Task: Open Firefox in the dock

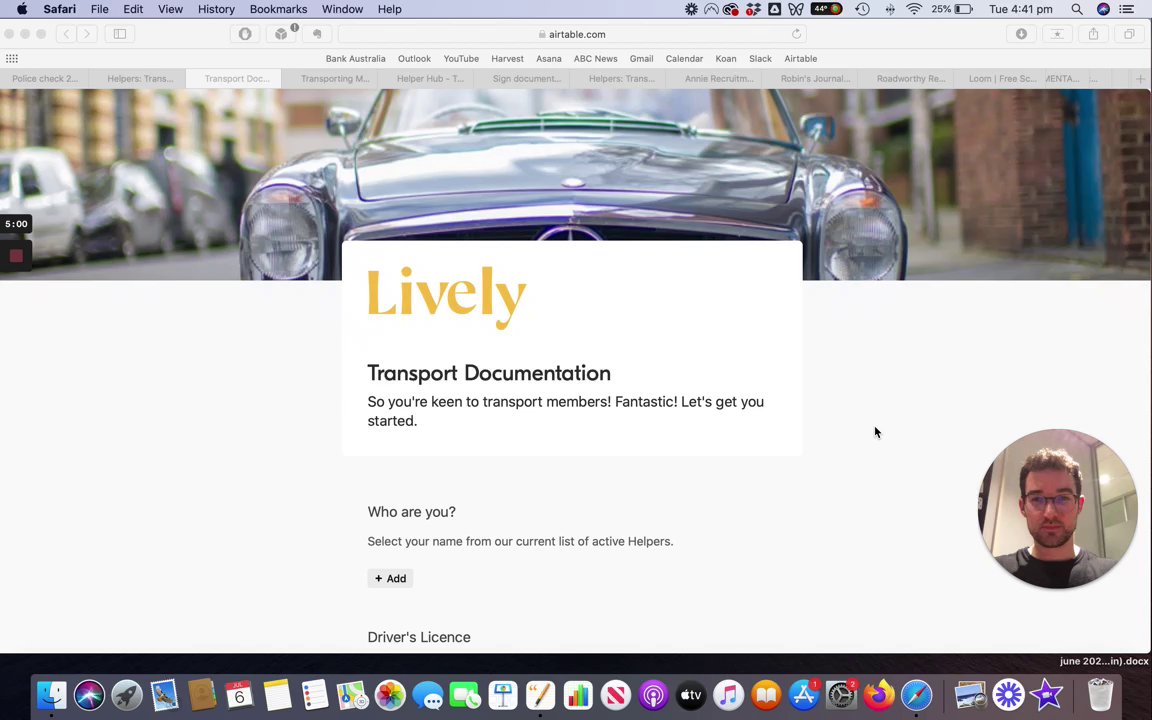Action: (x=879, y=695)
